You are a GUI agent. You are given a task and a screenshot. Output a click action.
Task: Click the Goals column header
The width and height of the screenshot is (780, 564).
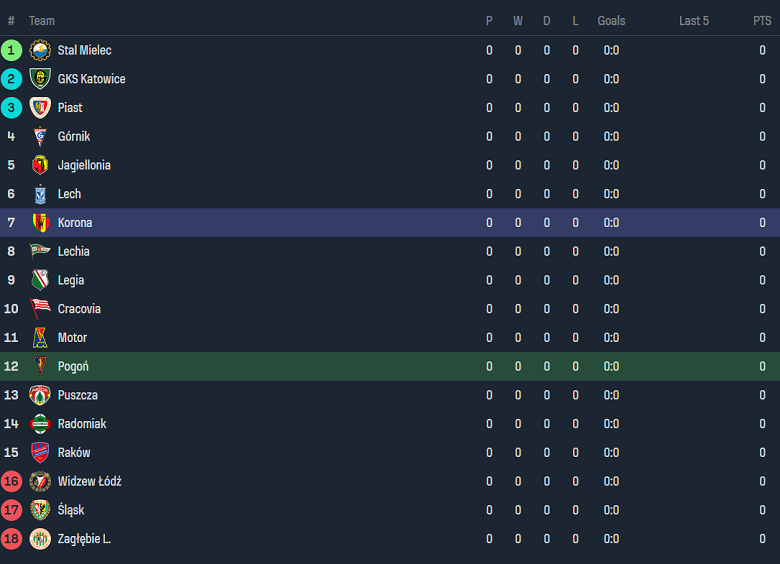pos(611,21)
